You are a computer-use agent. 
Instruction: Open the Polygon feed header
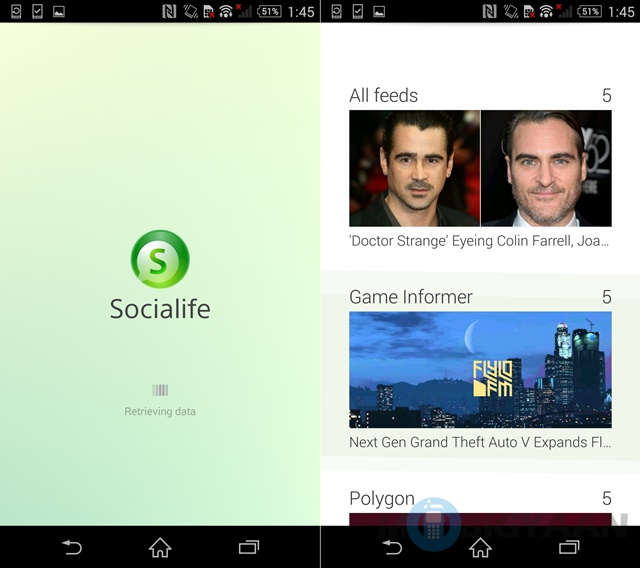(x=382, y=499)
